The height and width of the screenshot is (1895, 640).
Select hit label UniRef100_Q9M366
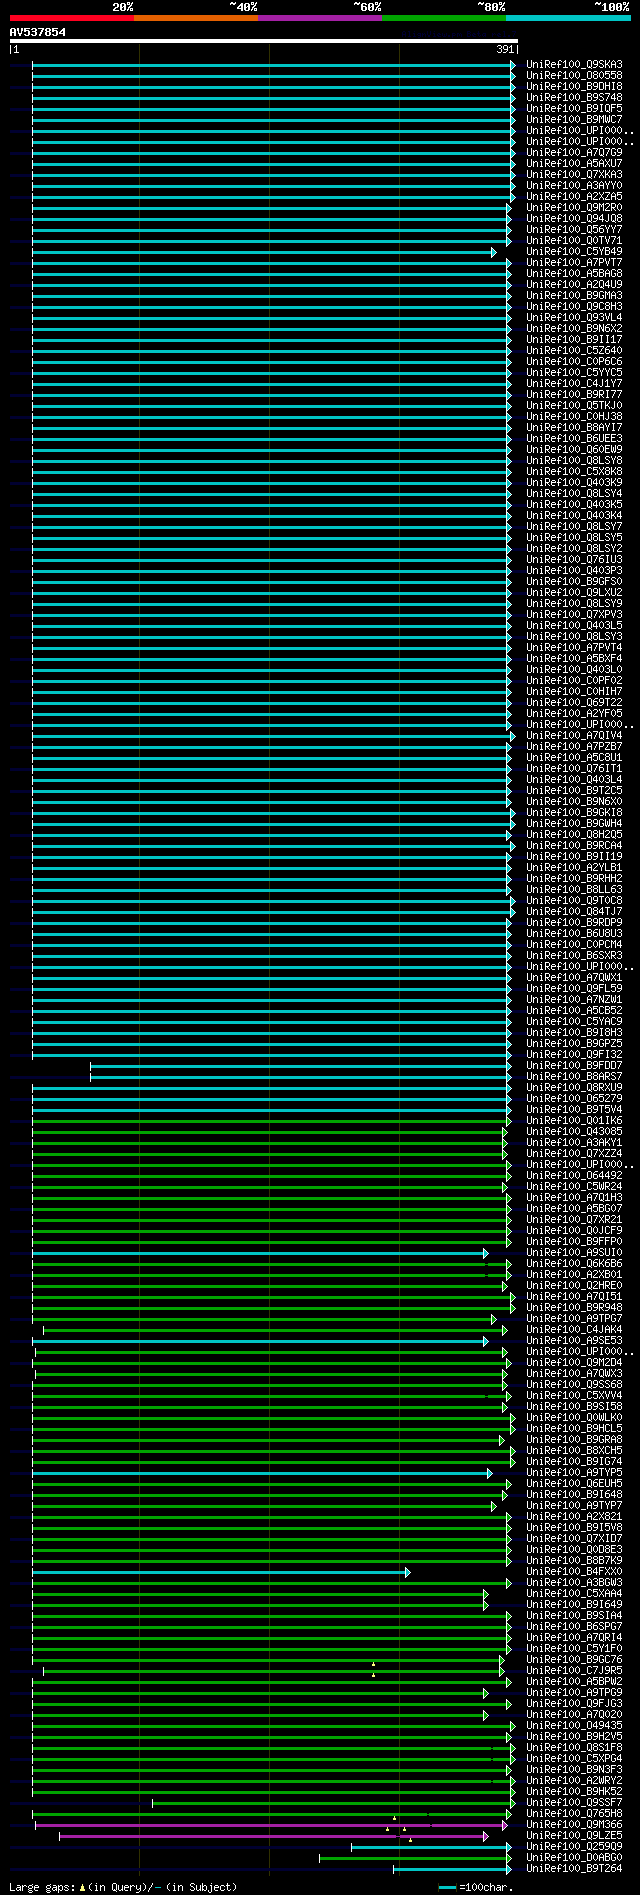point(574,1825)
